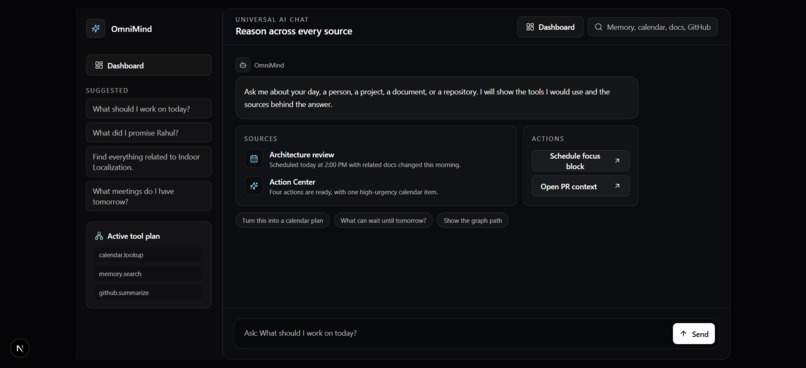This screenshot has height=368, width=806.
Task: Click 'Show the graph path' chip
Action: (x=473, y=220)
